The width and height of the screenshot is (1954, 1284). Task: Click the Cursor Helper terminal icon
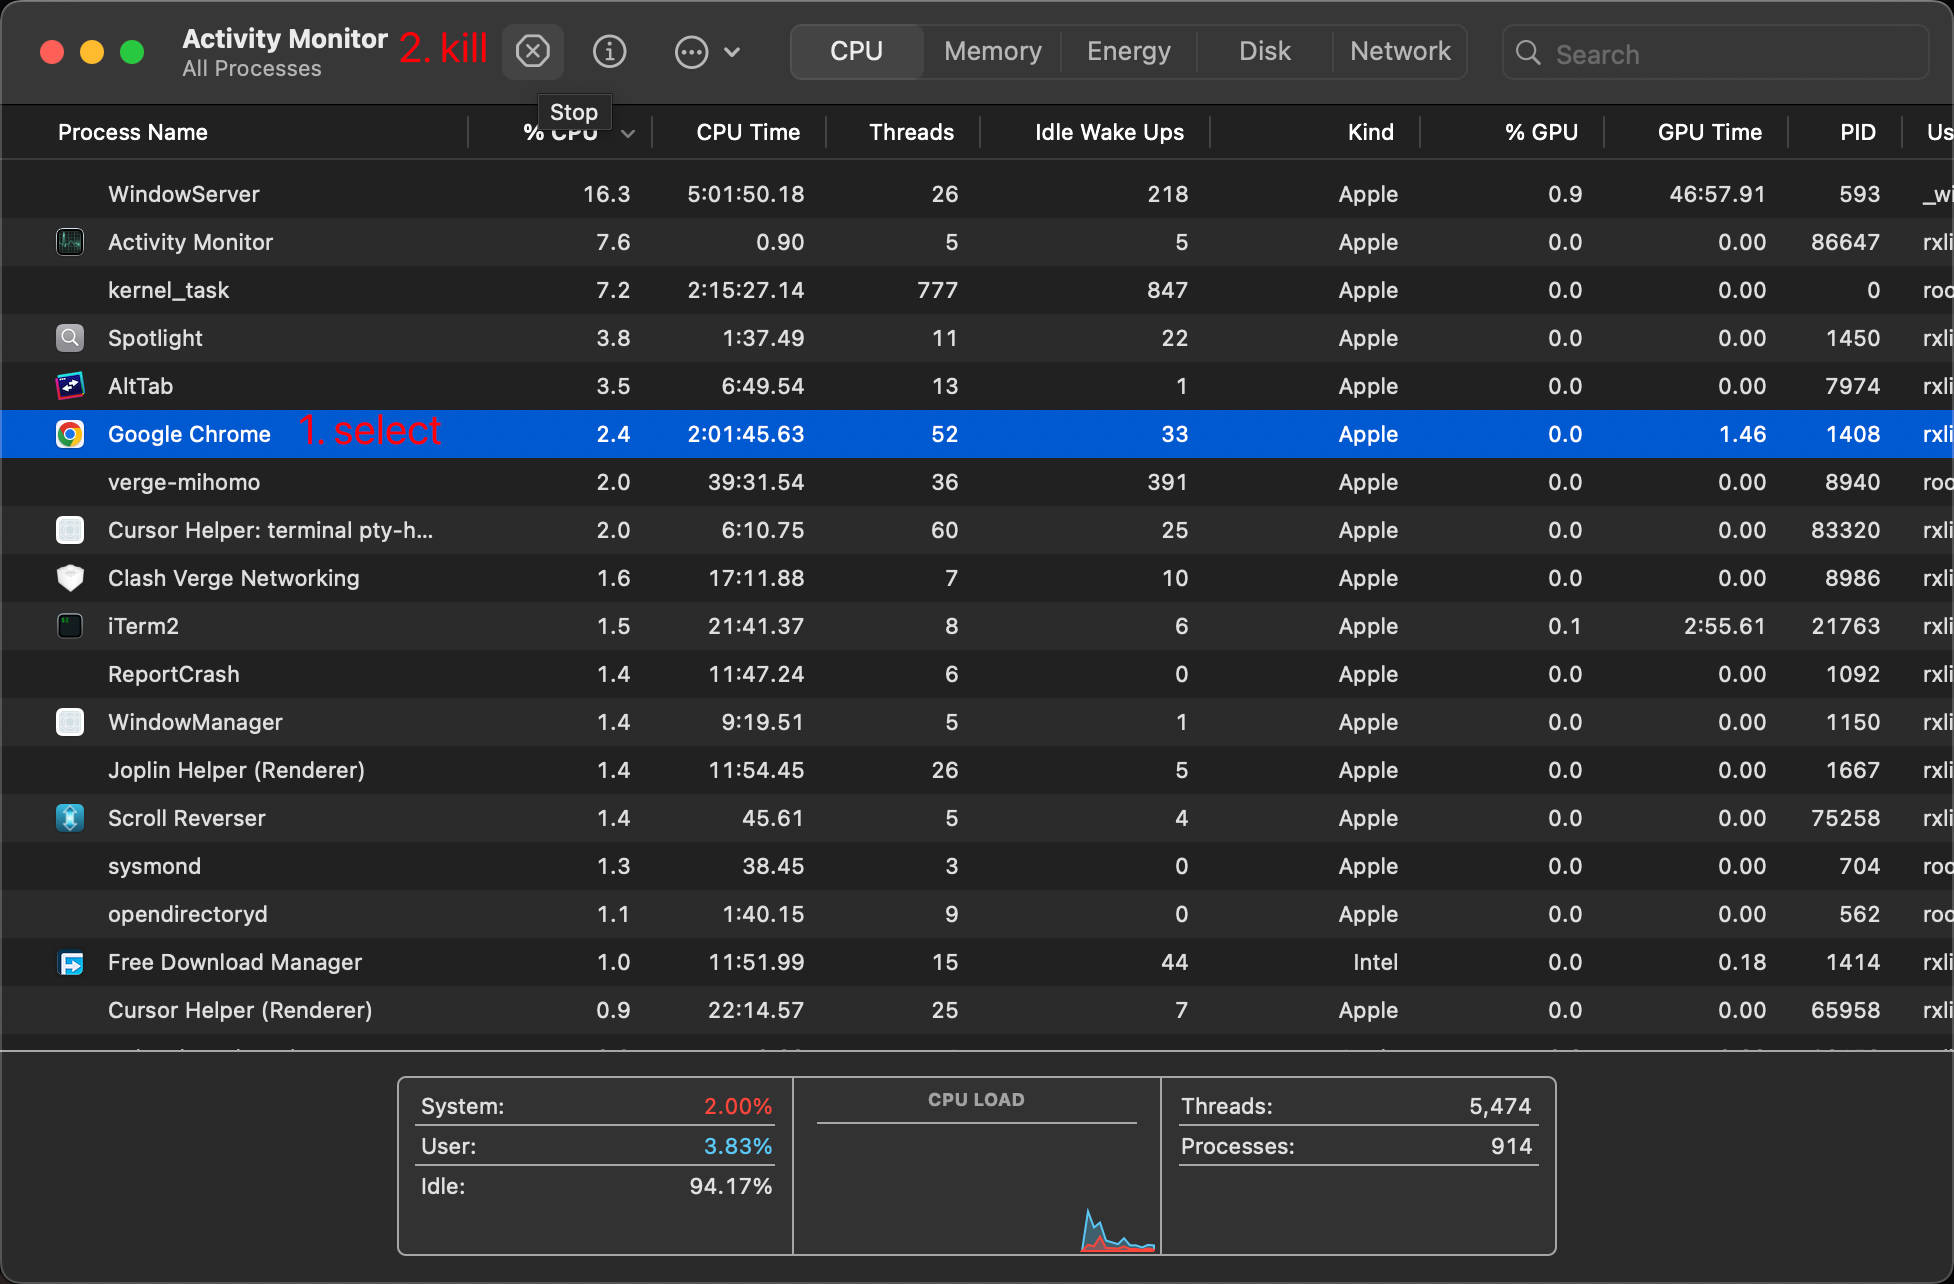click(70, 530)
